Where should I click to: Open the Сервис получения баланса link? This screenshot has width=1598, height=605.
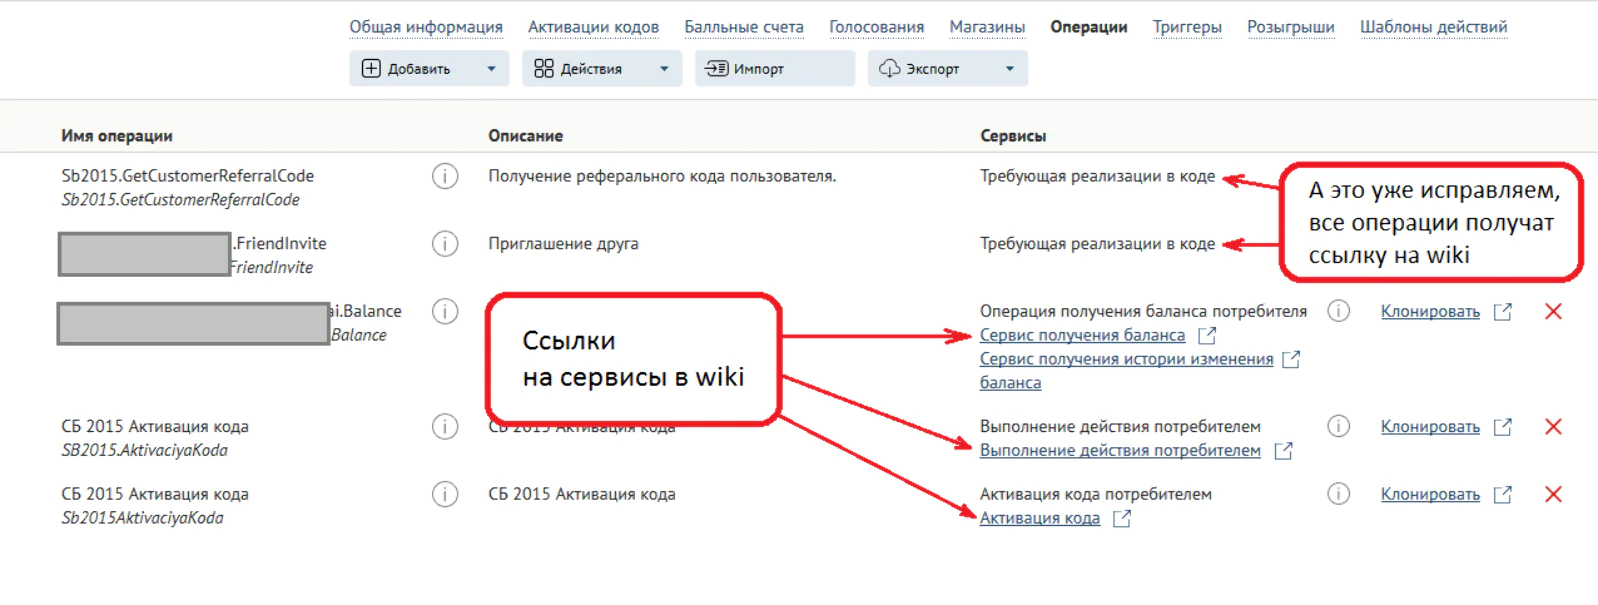[1082, 335]
